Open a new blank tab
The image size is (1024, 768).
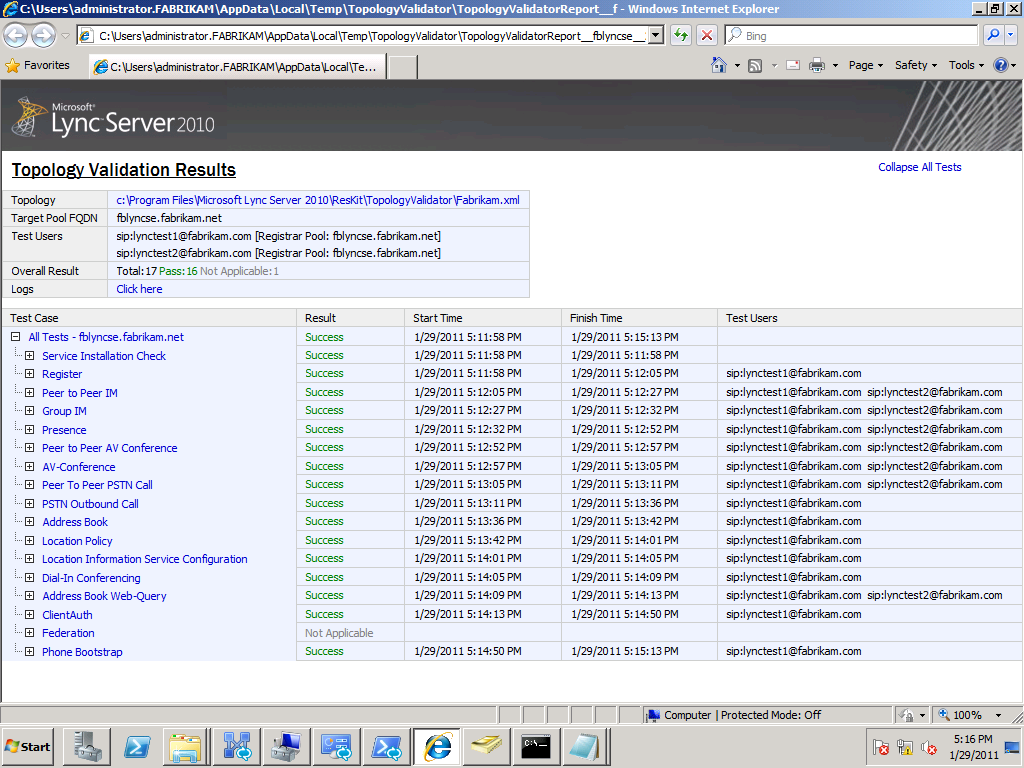tap(403, 67)
